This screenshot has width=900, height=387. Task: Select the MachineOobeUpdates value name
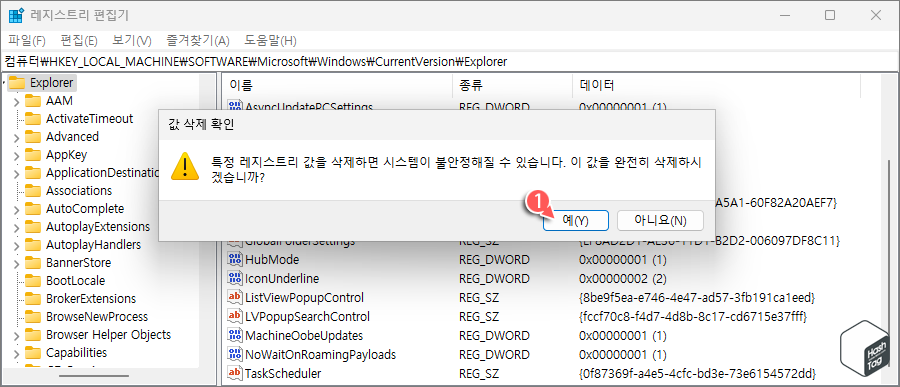[304, 335]
